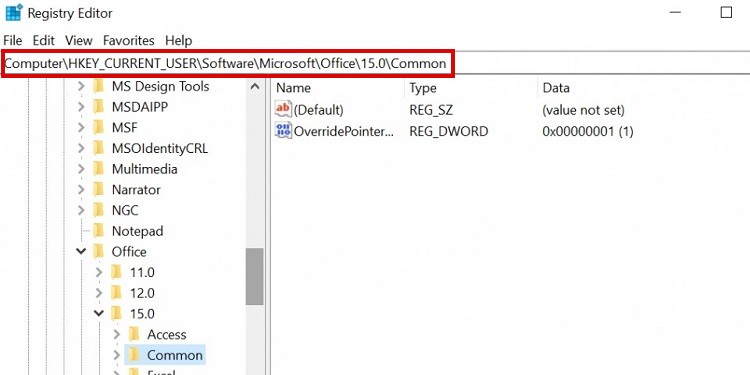Open the Favorites menu
750x375 pixels.
point(129,41)
